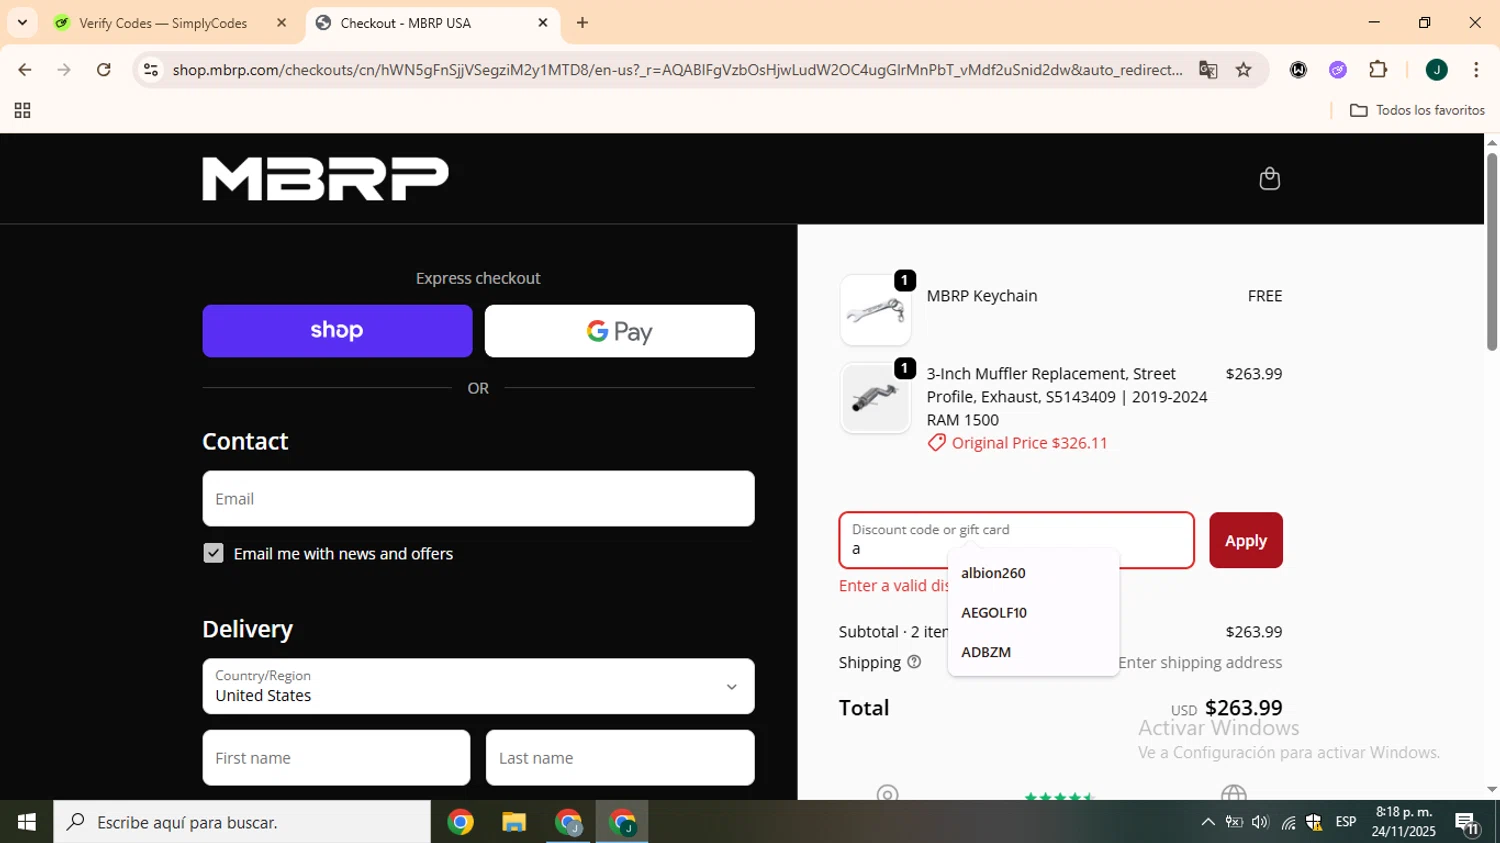
Task: Open the shopping bag cart icon
Action: 1269,179
